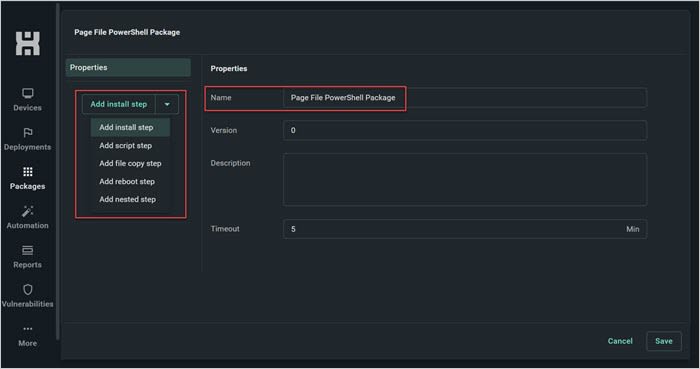Open the Deployments flag icon
Screen dimensions: 700x369
pyautogui.click(x=28, y=133)
